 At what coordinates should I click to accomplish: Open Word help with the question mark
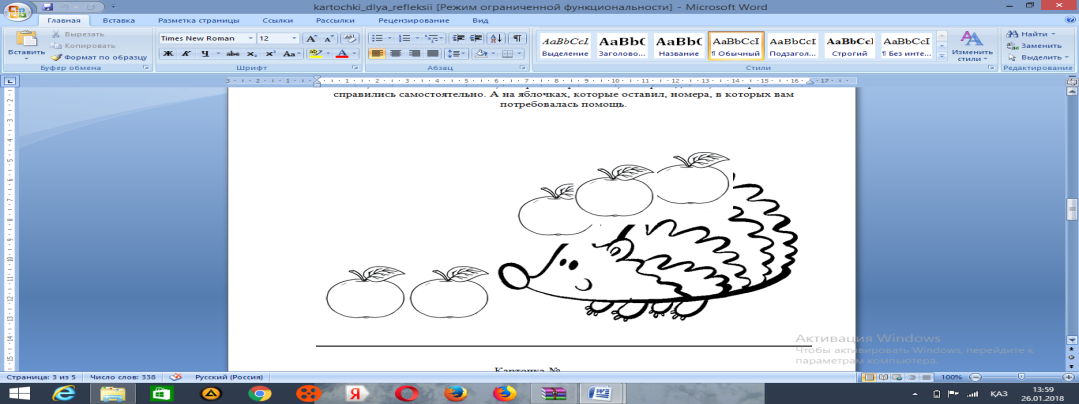click(x=1069, y=21)
